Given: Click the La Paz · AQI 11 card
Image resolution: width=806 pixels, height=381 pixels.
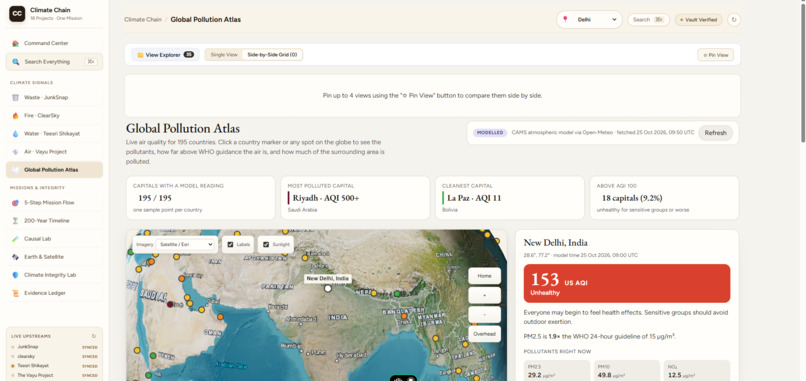Looking at the screenshot, I should point(509,197).
